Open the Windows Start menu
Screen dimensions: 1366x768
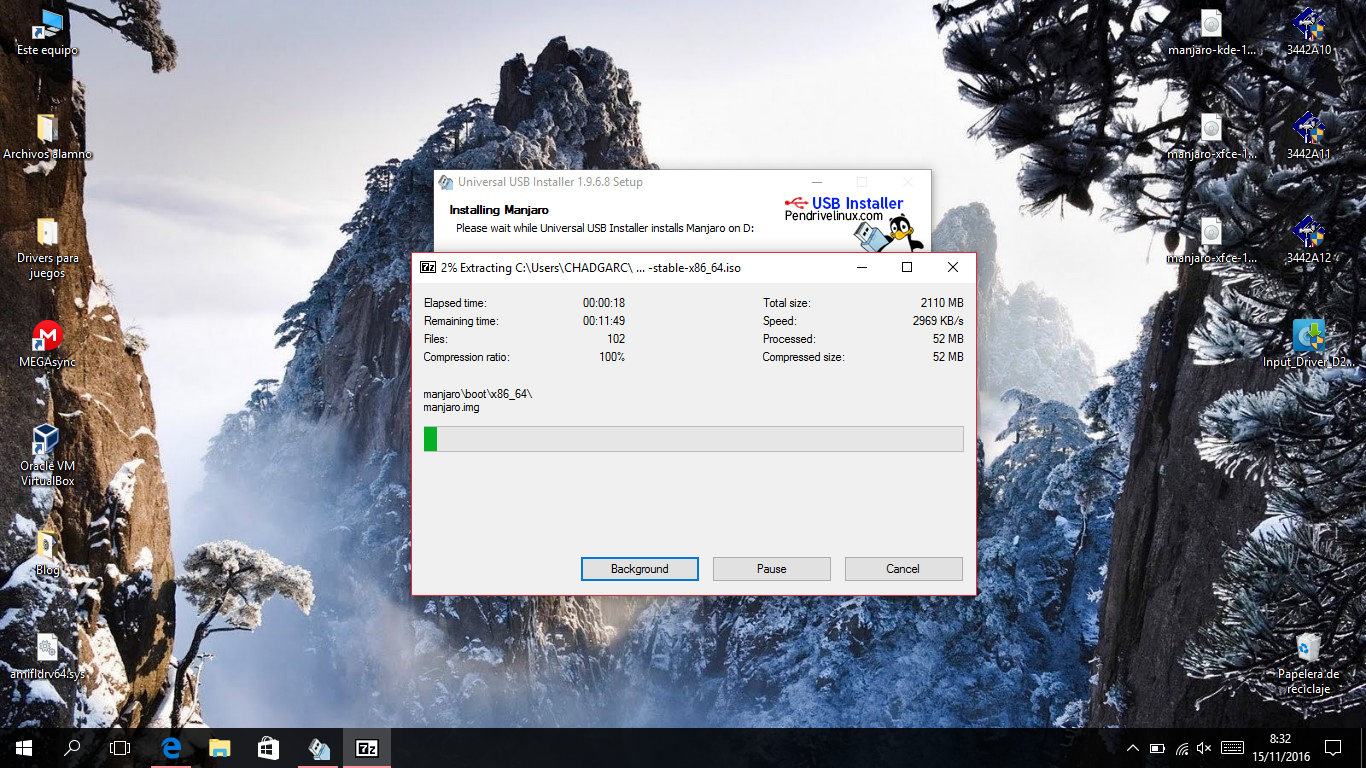coord(24,748)
